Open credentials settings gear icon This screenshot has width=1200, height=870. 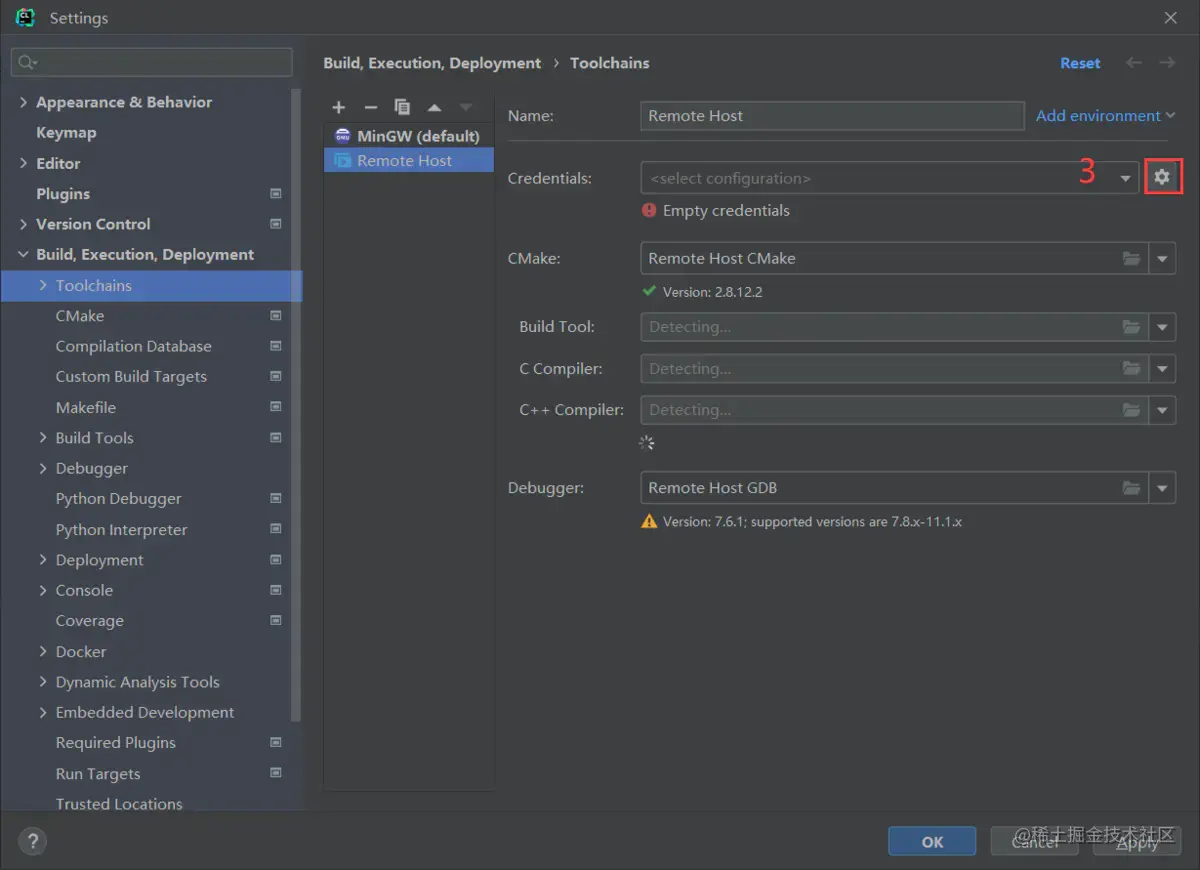[x=1162, y=177]
